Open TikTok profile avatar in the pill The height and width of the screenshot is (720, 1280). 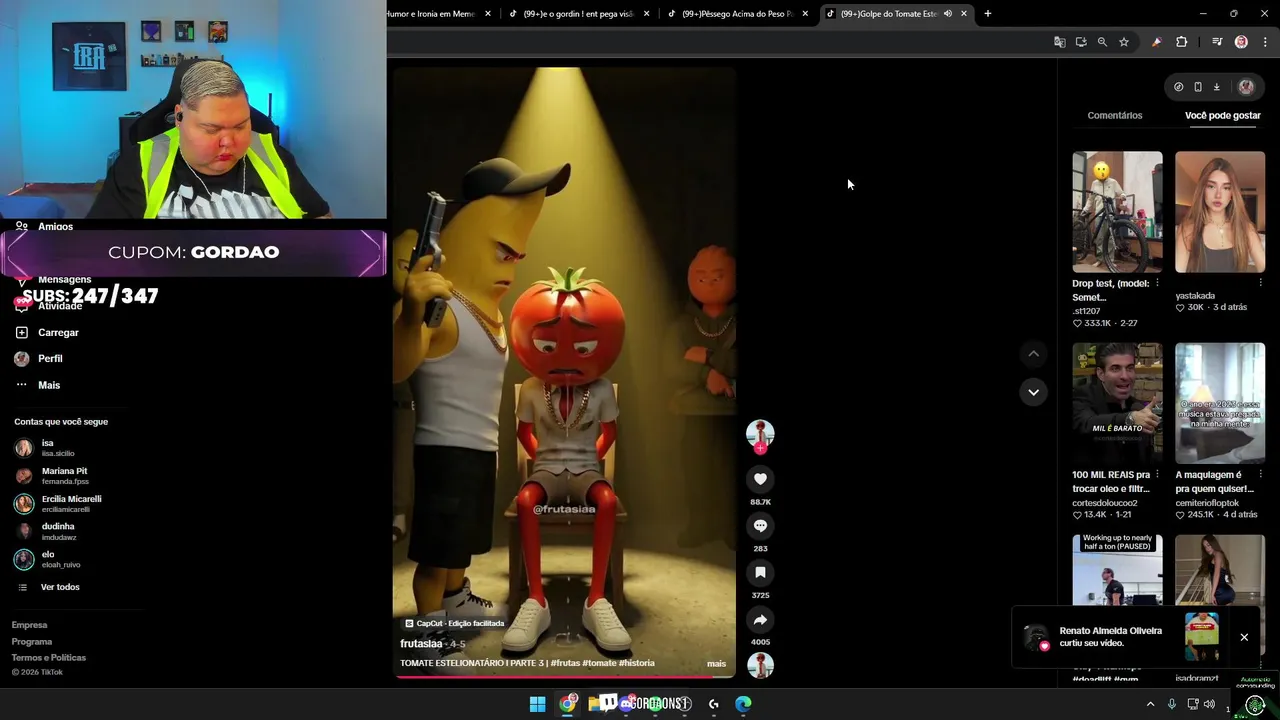tap(1246, 87)
